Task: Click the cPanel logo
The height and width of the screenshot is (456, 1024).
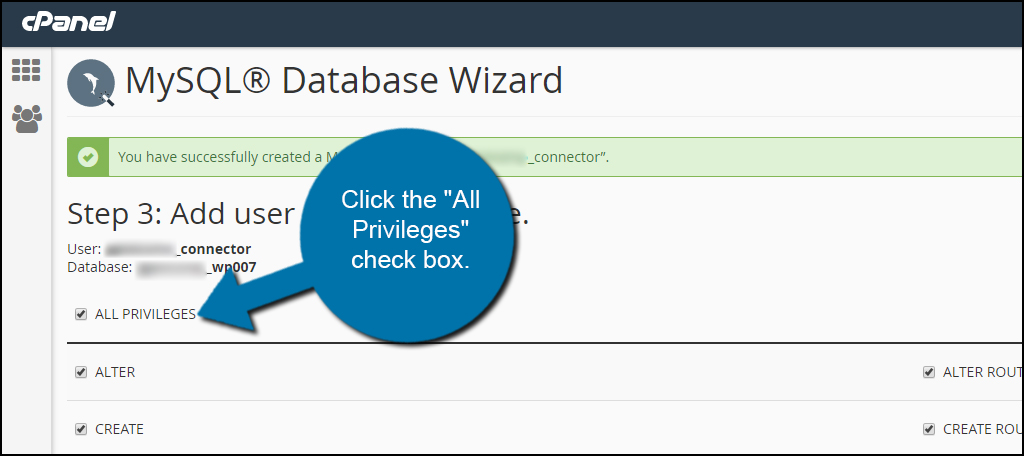Action: [69, 22]
